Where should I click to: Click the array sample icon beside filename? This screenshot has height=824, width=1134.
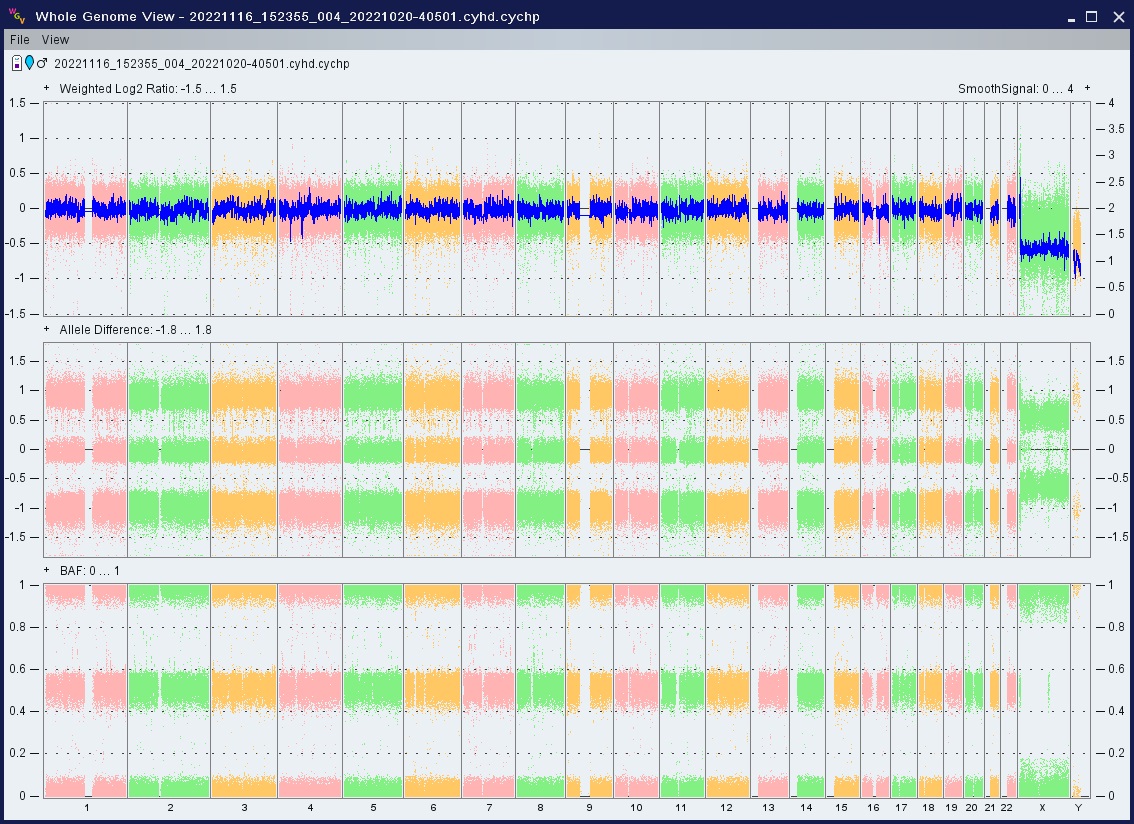point(17,64)
